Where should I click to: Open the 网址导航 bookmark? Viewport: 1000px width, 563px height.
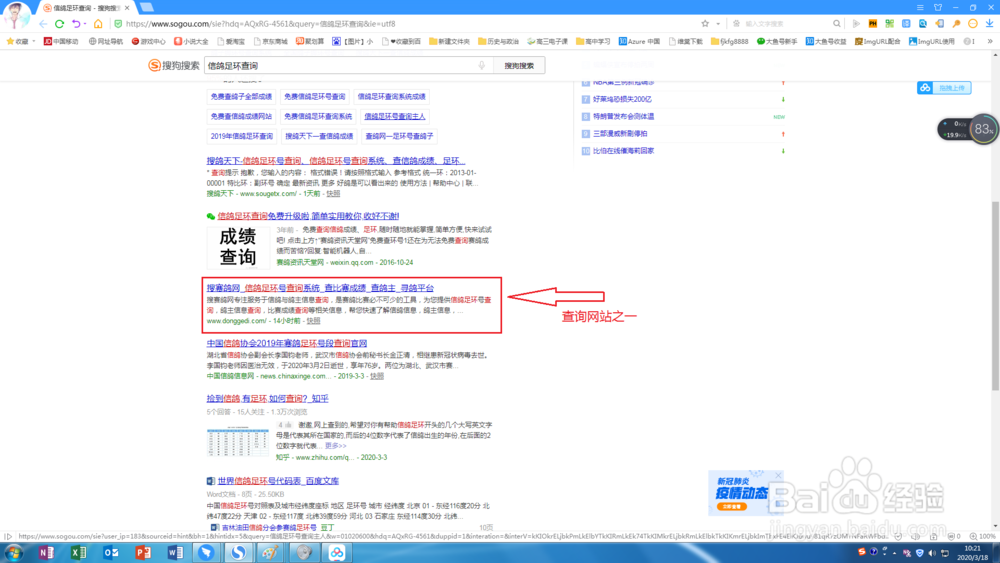click(106, 41)
